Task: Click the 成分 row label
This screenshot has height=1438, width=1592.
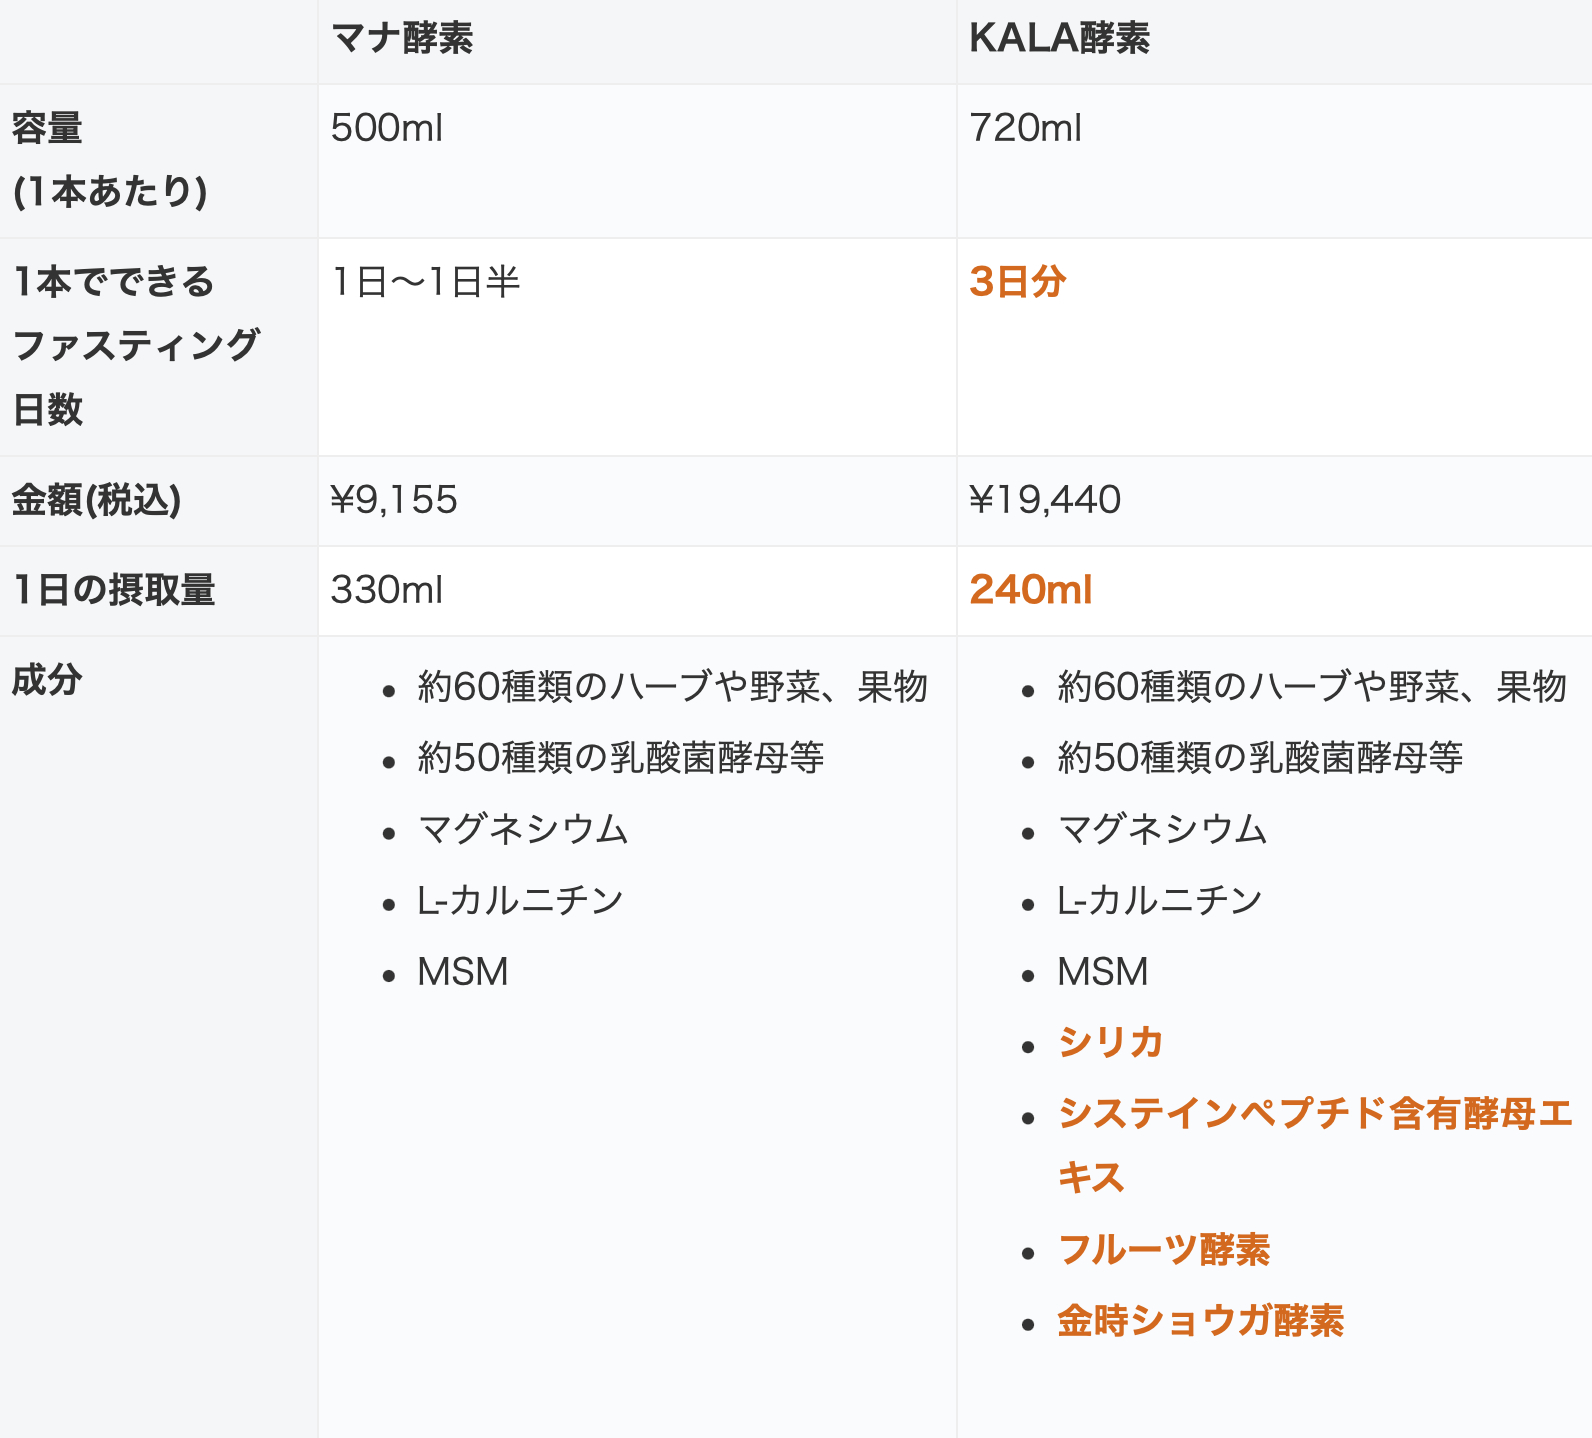Action: (x=47, y=680)
